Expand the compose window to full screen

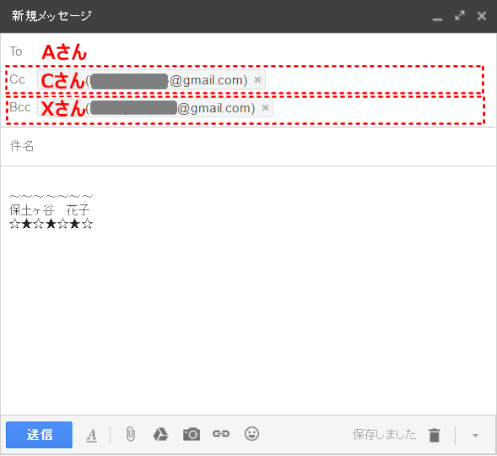tap(460, 15)
